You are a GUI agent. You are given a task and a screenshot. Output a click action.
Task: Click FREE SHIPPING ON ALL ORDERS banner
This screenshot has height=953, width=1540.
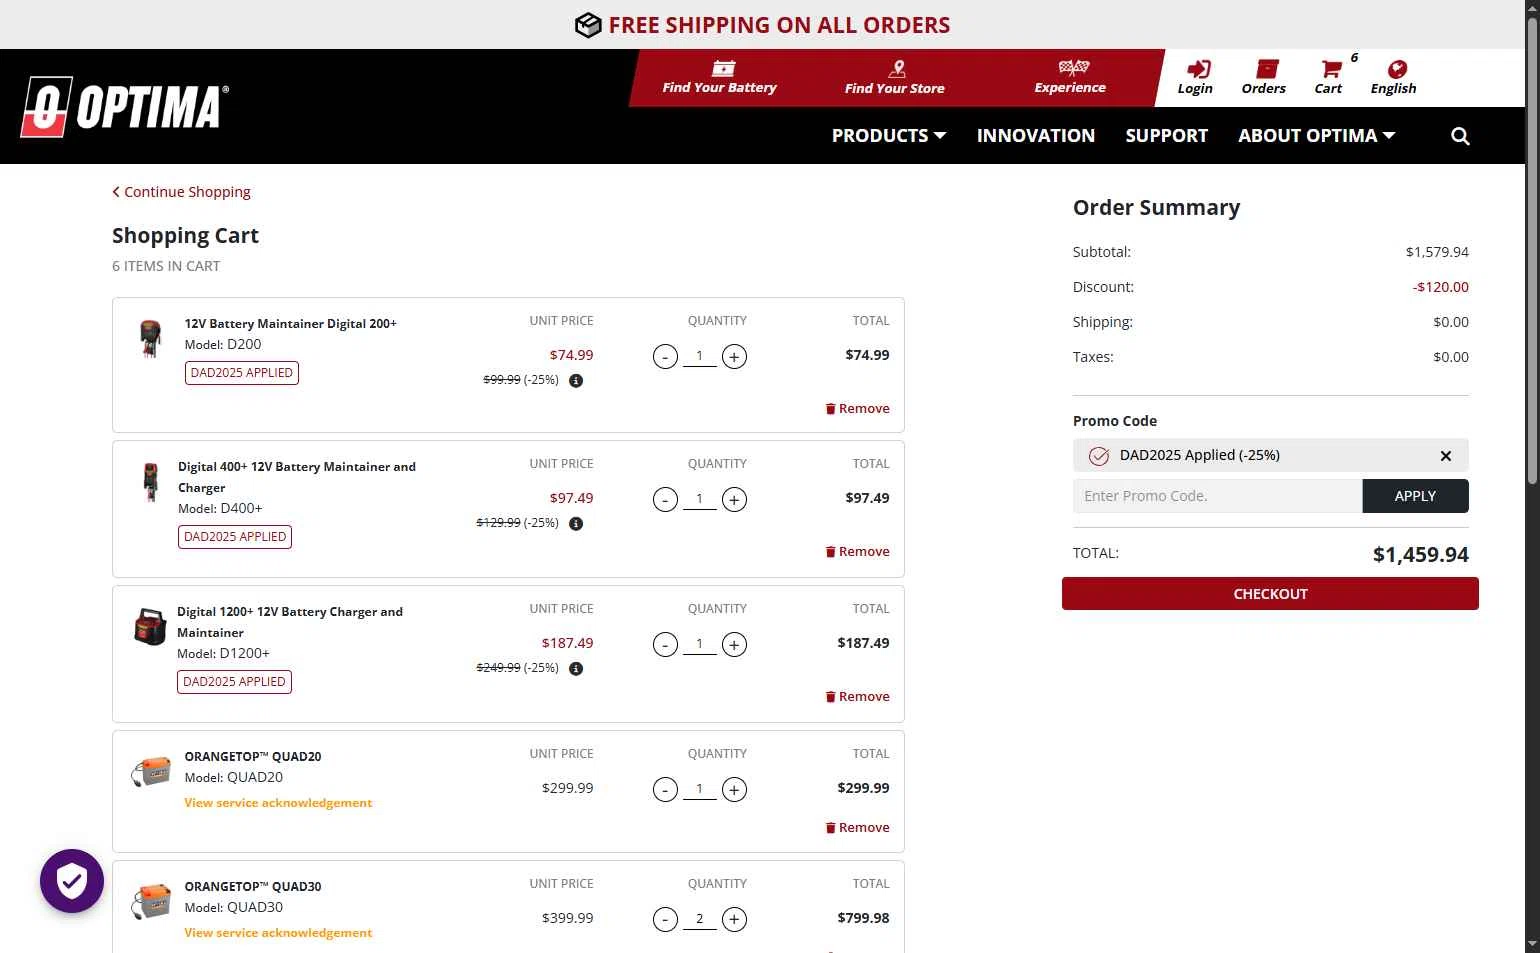(762, 25)
